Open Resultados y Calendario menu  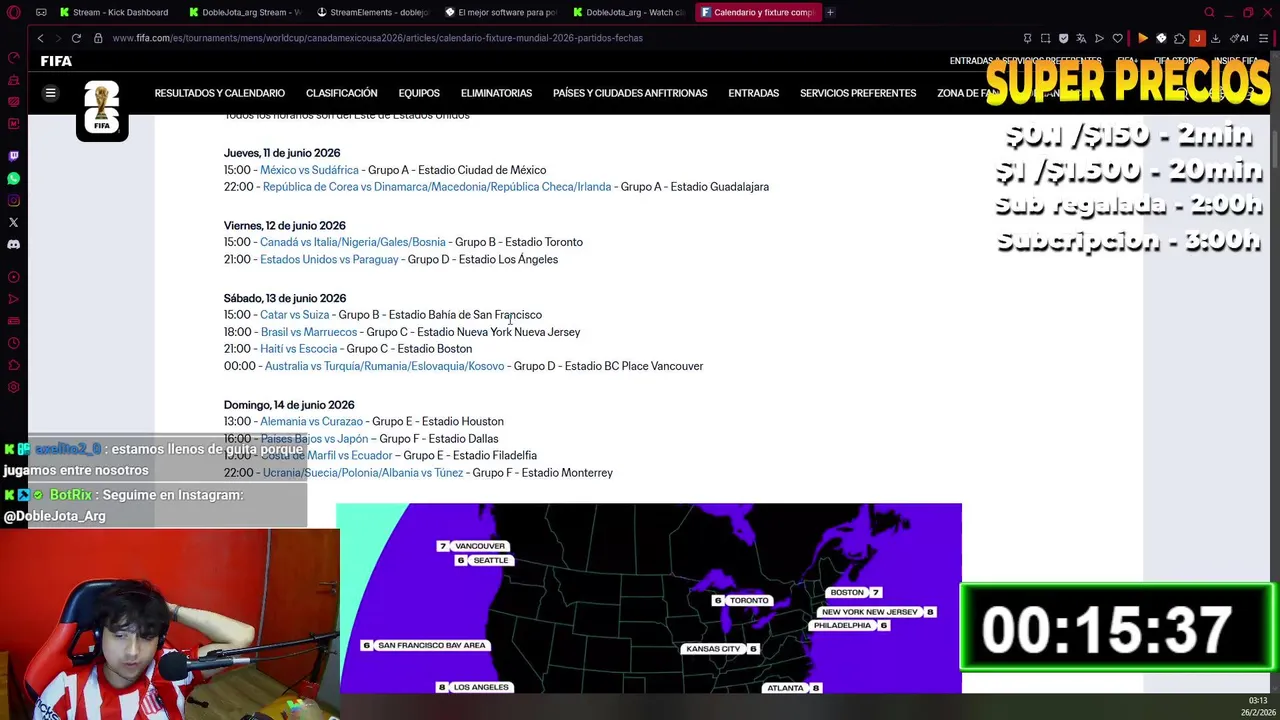pyautogui.click(x=219, y=93)
